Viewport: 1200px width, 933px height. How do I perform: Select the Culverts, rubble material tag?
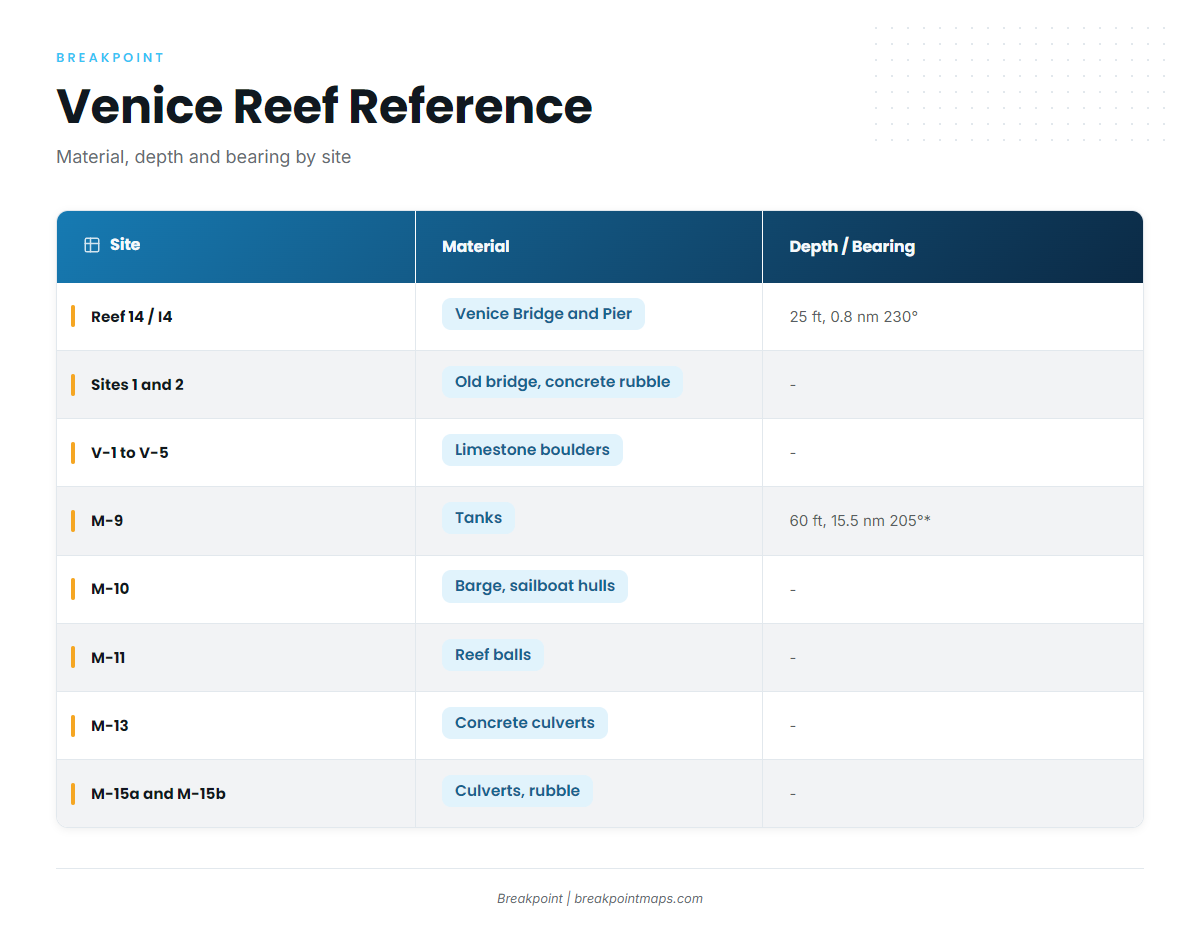tap(518, 791)
